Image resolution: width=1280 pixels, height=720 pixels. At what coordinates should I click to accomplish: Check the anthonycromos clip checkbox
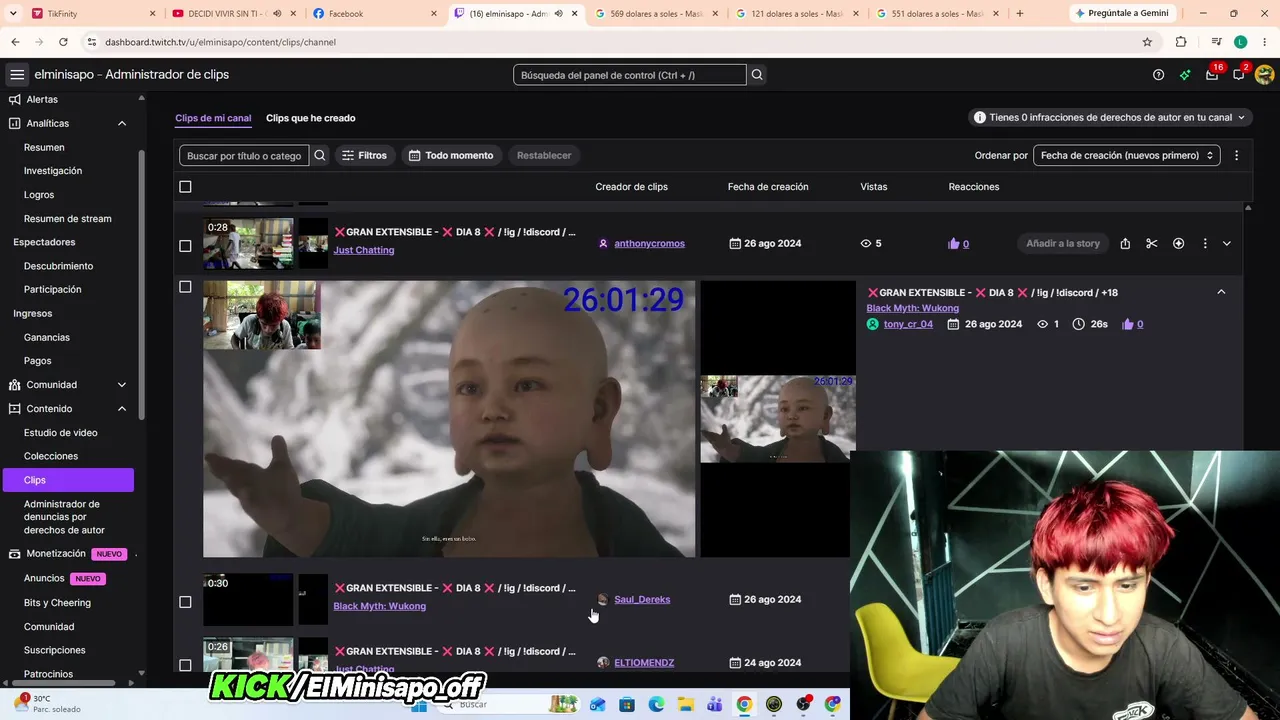(185, 246)
